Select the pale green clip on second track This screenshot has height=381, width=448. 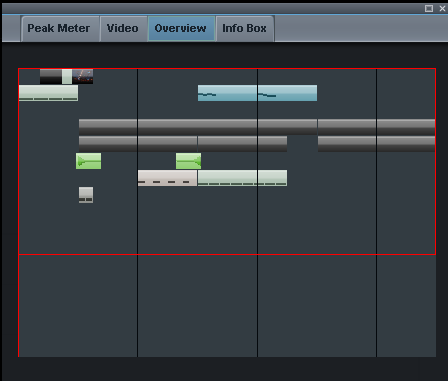click(48, 93)
